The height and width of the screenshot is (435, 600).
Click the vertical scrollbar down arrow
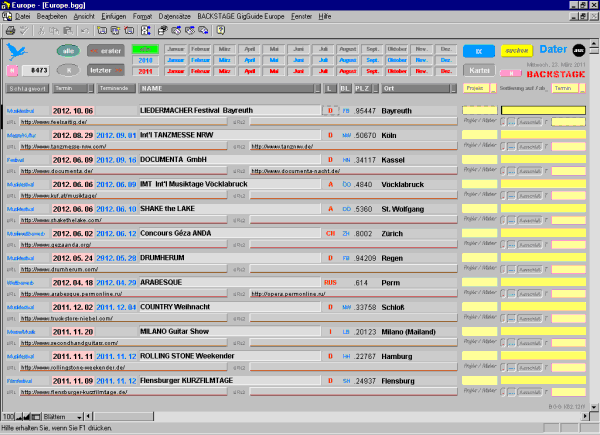593,407
